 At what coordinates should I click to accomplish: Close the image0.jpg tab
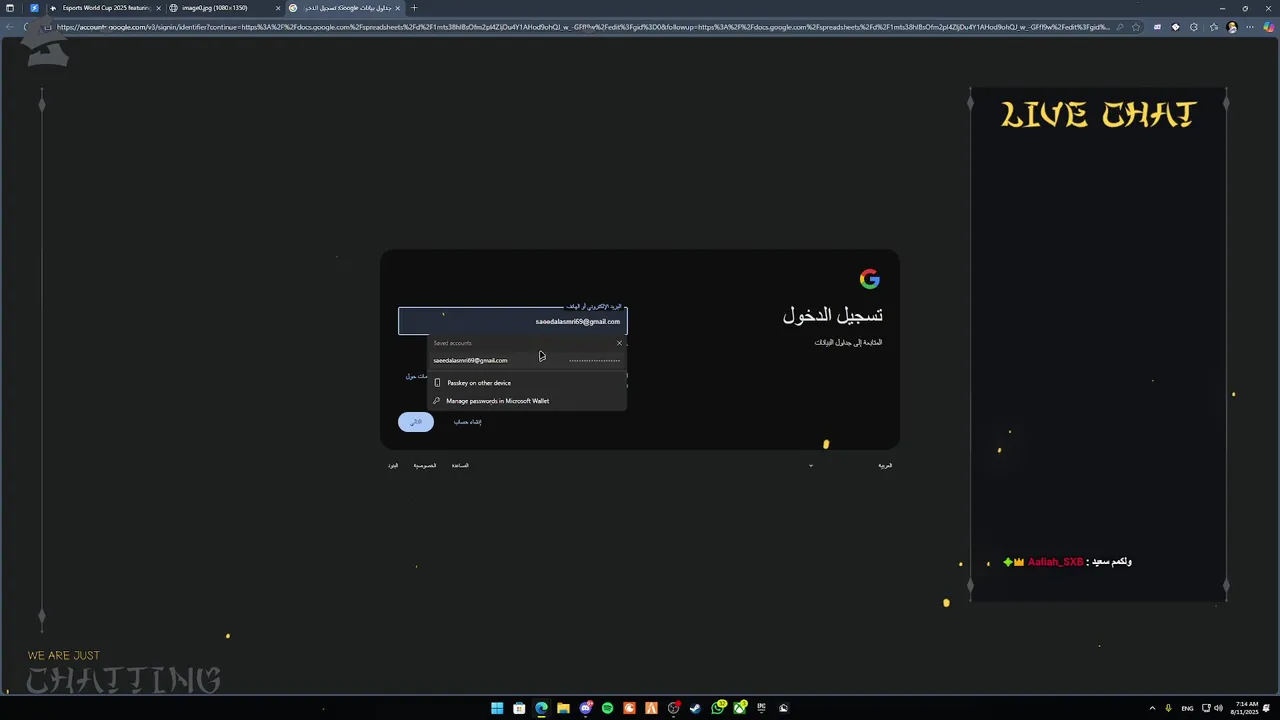point(278,8)
